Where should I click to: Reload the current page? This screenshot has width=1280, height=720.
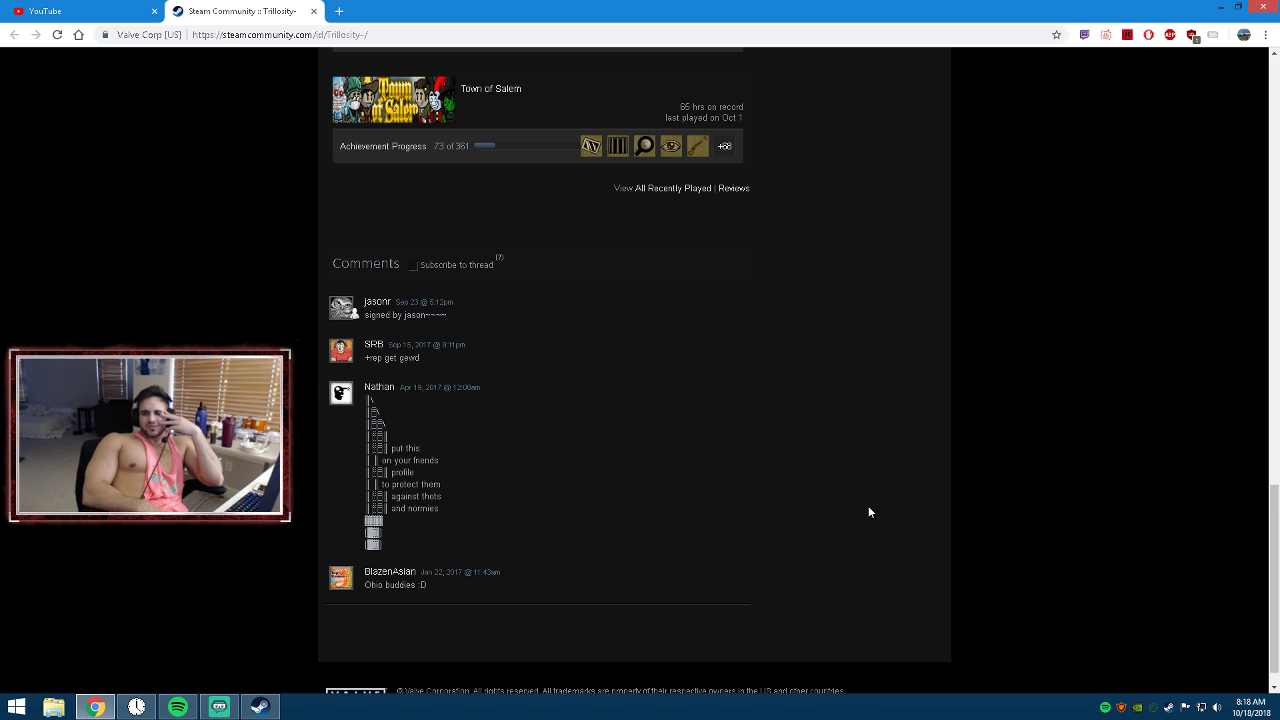(x=57, y=34)
